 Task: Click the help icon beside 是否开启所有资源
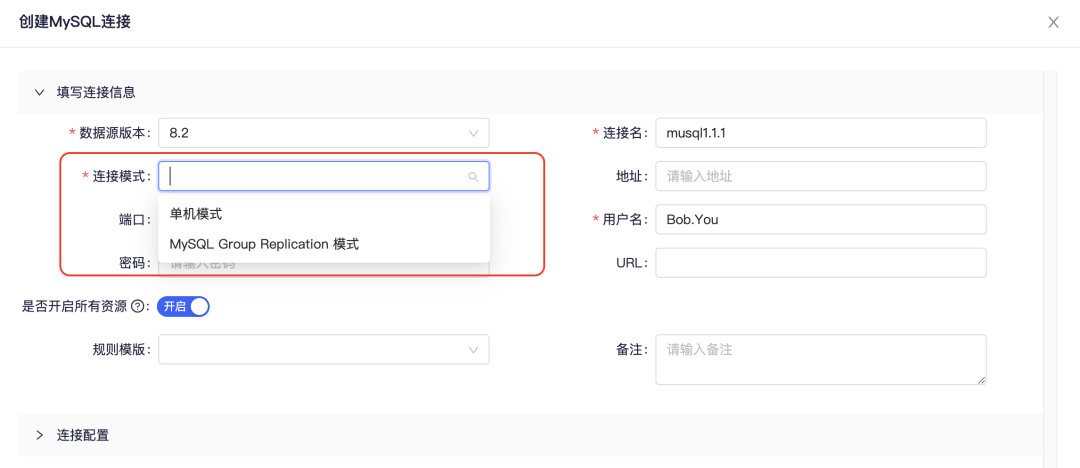(136, 307)
